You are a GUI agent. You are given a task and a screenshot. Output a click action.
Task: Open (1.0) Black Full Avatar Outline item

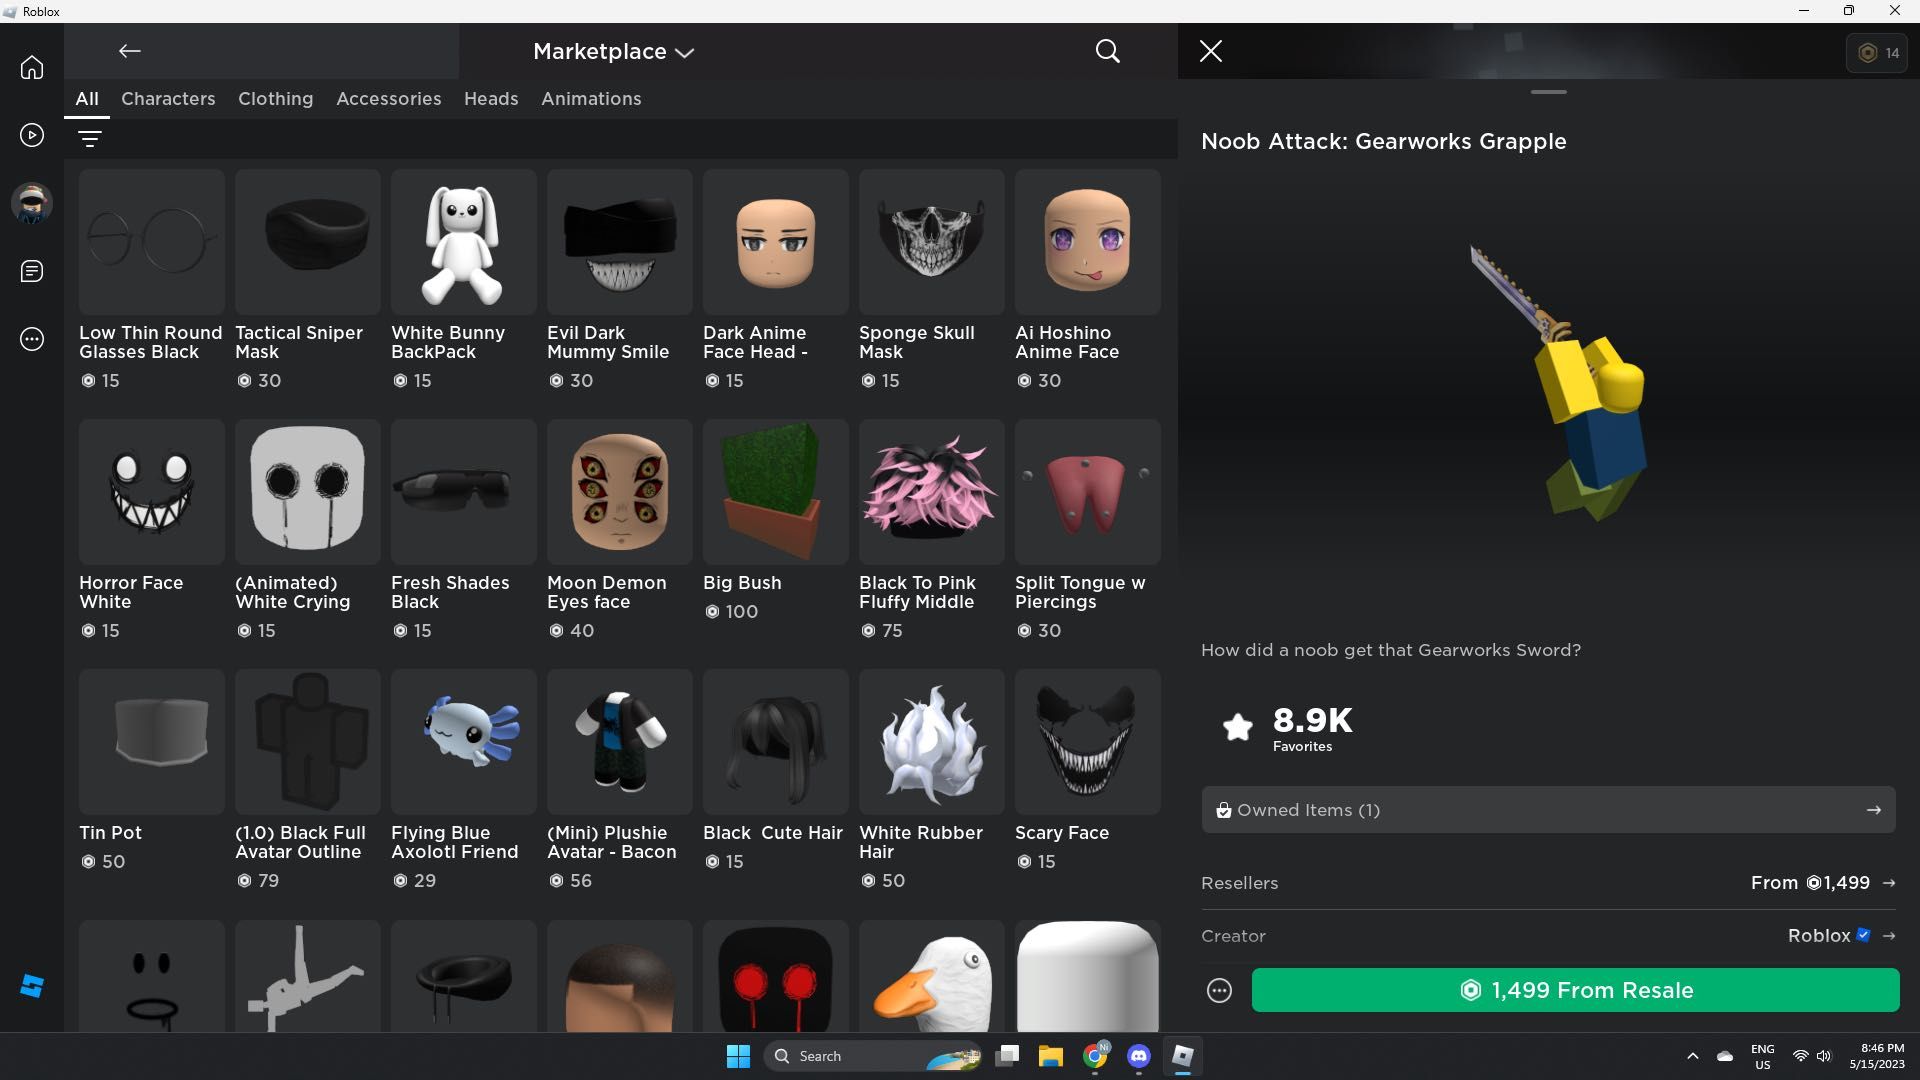[308, 780]
